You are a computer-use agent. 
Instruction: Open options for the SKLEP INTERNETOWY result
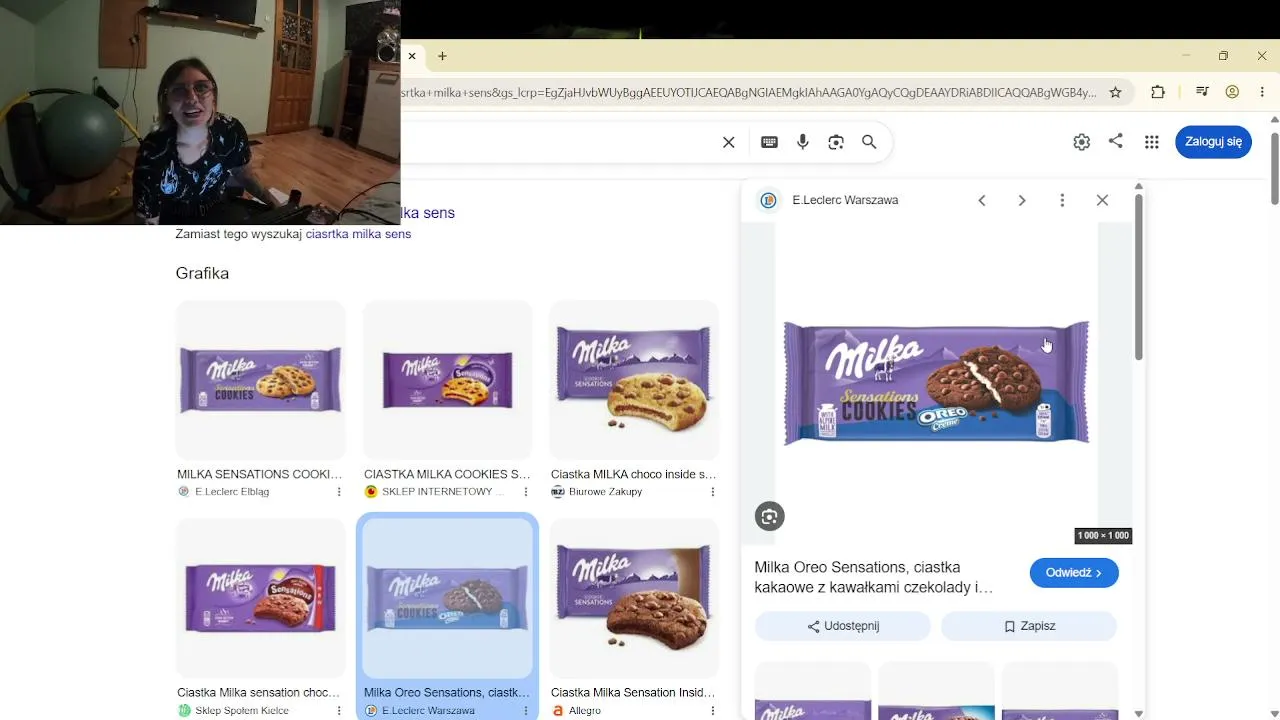tap(526, 492)
